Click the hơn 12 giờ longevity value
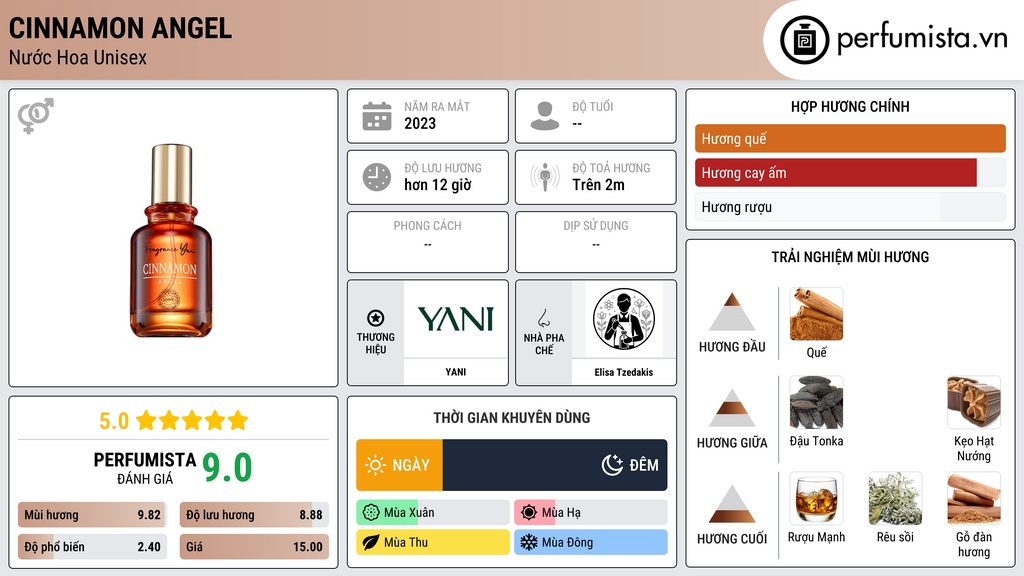The width and height of the screenshot is (1024, 576). tap(438, 185)
